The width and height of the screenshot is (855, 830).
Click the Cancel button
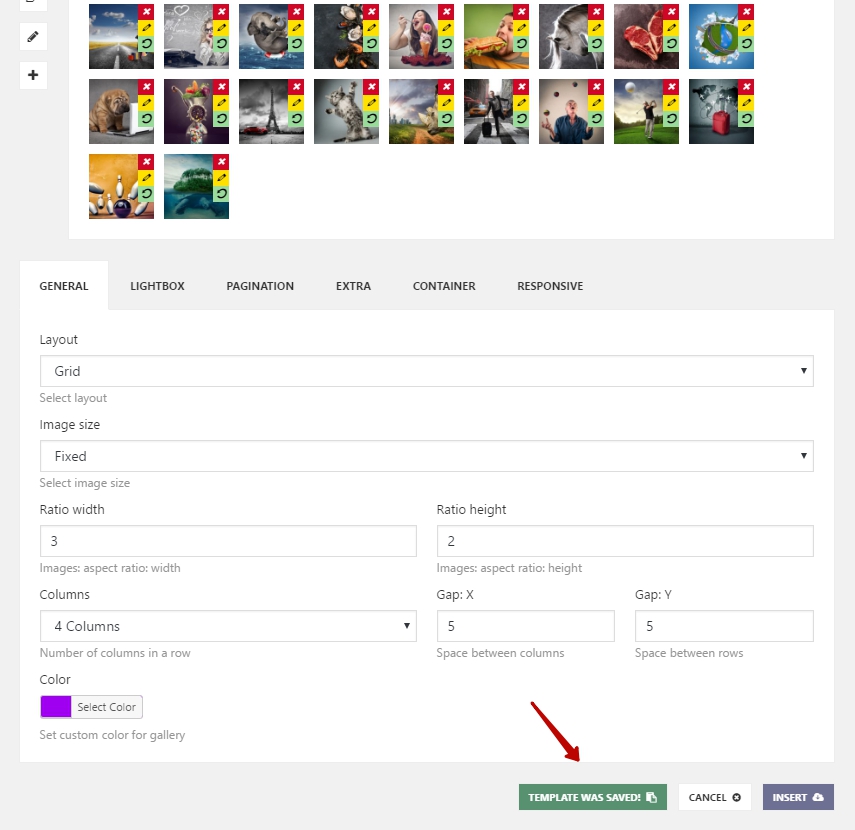714,797
